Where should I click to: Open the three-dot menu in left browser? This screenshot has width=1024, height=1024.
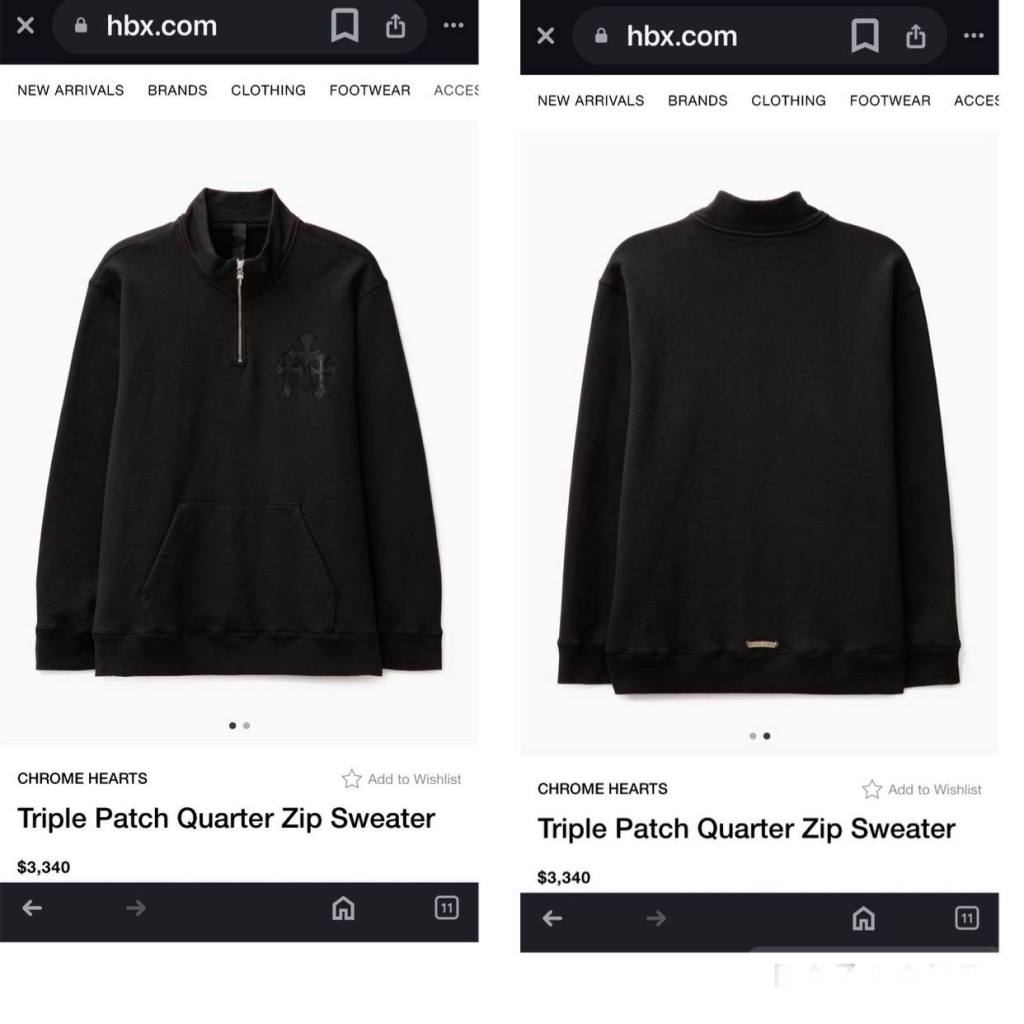pos(453,25)
